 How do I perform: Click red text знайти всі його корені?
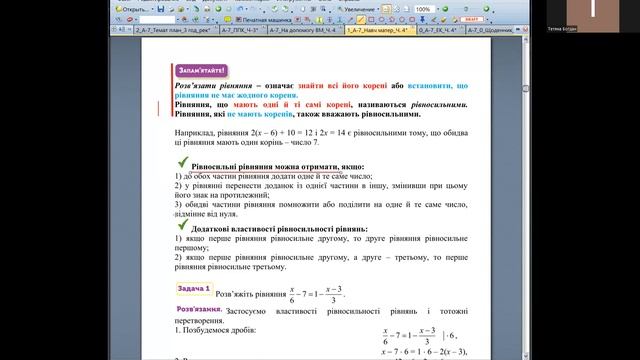[x=342, y=86]
